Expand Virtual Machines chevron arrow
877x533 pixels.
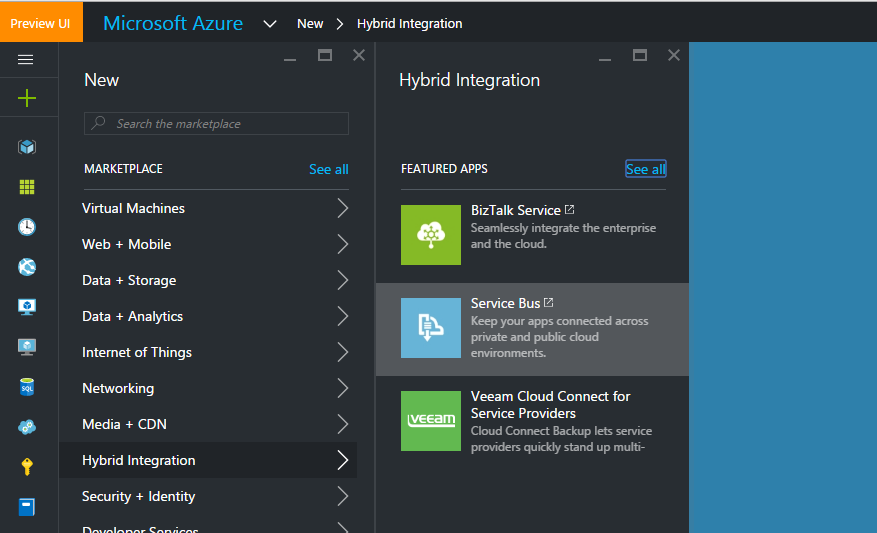point(343,208)
